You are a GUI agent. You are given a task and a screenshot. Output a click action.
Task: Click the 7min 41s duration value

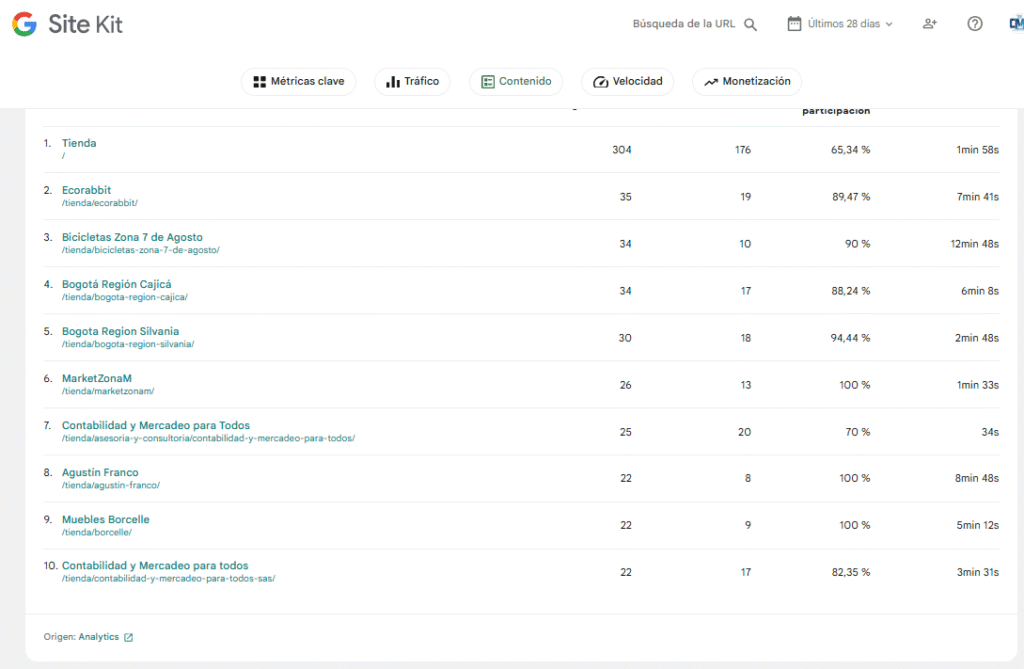coord(978,197)
